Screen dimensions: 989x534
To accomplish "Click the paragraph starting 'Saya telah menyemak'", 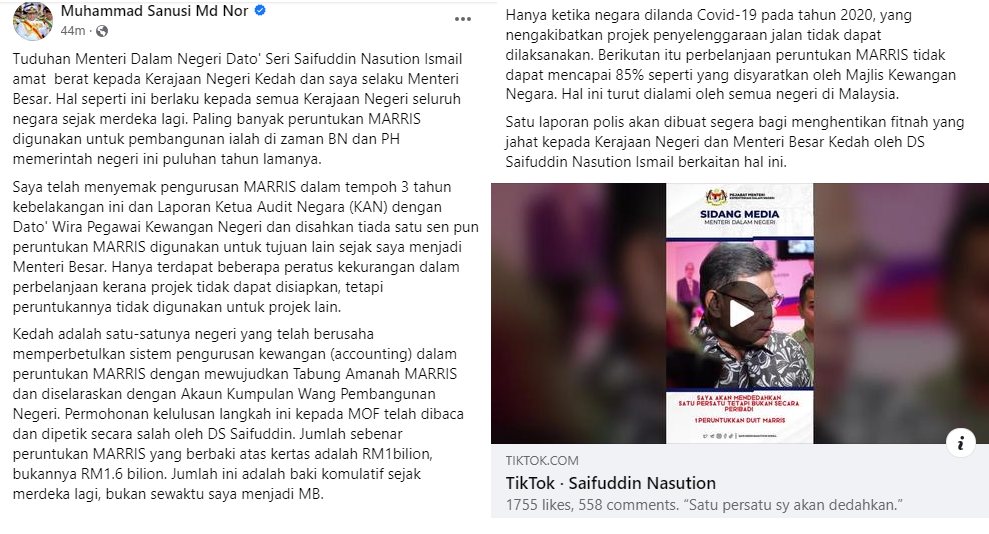I will (245, 247).
